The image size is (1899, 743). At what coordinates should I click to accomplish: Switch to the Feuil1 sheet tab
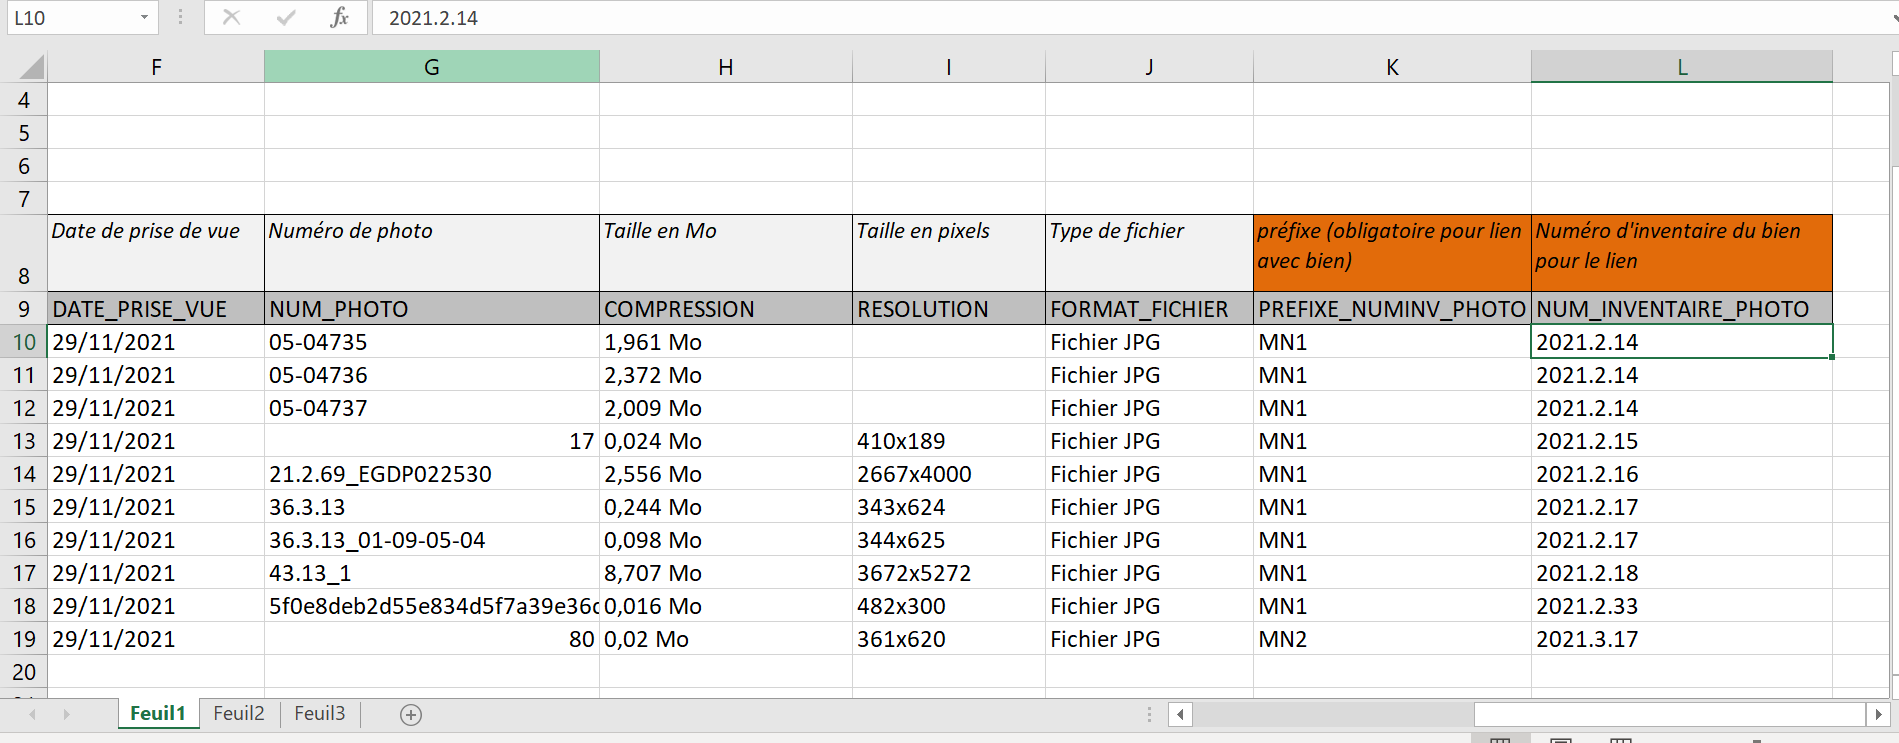[x=158, y=713]
